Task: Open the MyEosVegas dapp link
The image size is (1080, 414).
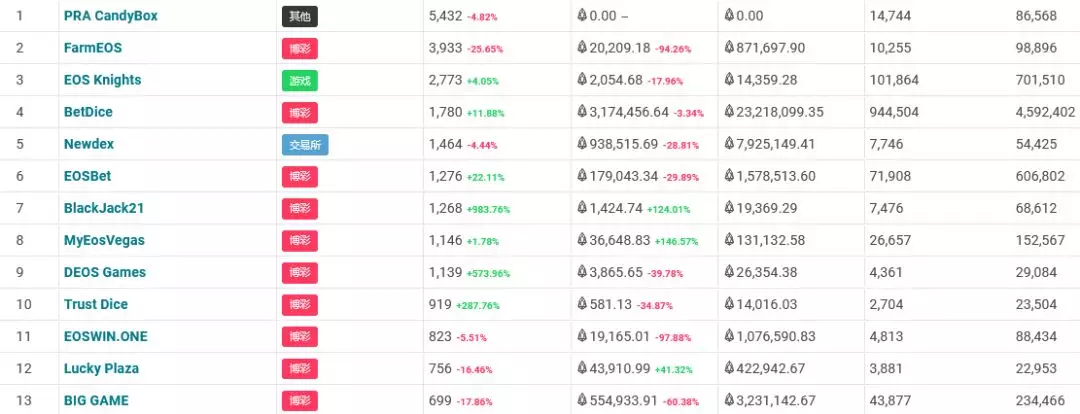Action: tap(104, 240)
